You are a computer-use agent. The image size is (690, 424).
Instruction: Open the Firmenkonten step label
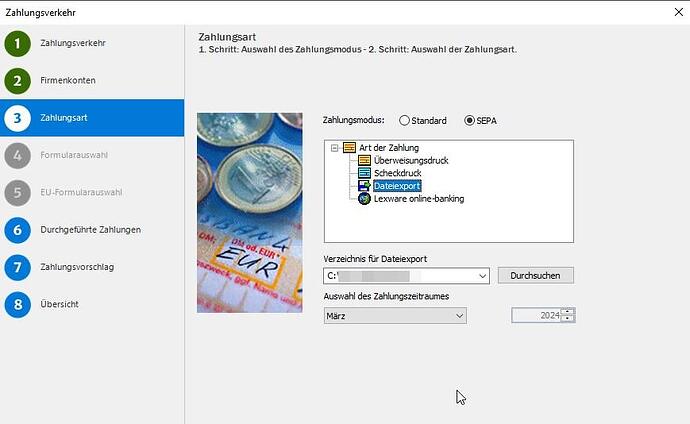click(x=68, y=81)
